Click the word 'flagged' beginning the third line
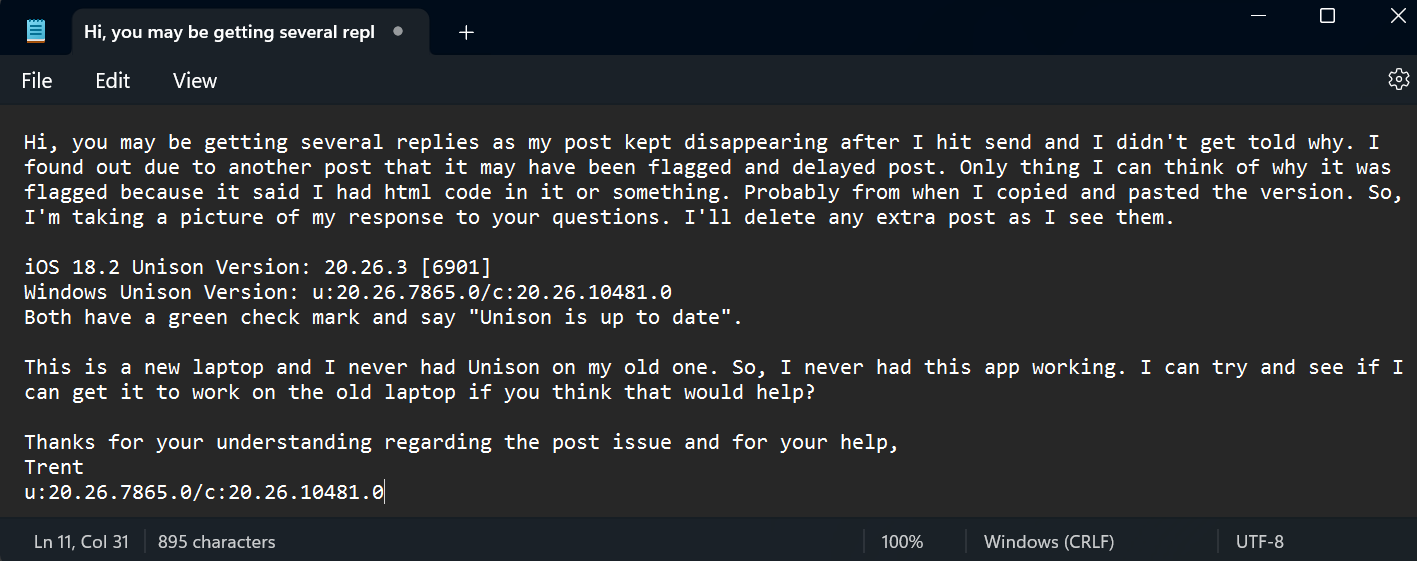 click(66, 192)
